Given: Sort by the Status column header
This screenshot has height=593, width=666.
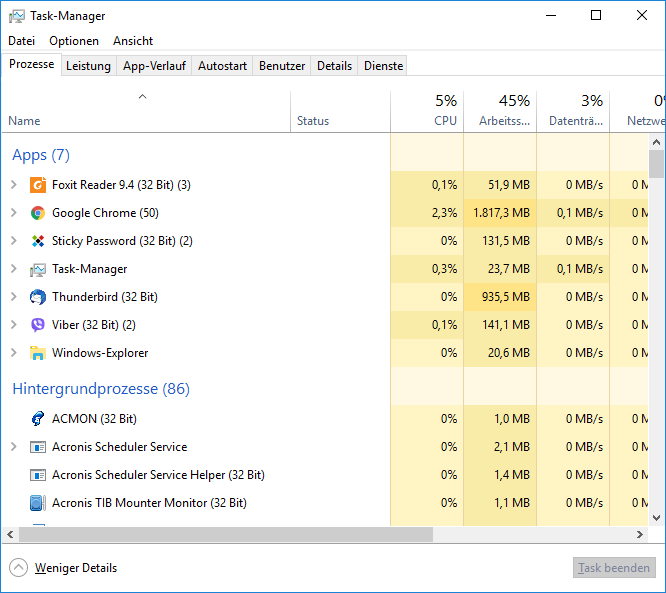Looking at the screenshot, I should coord(340,112).
